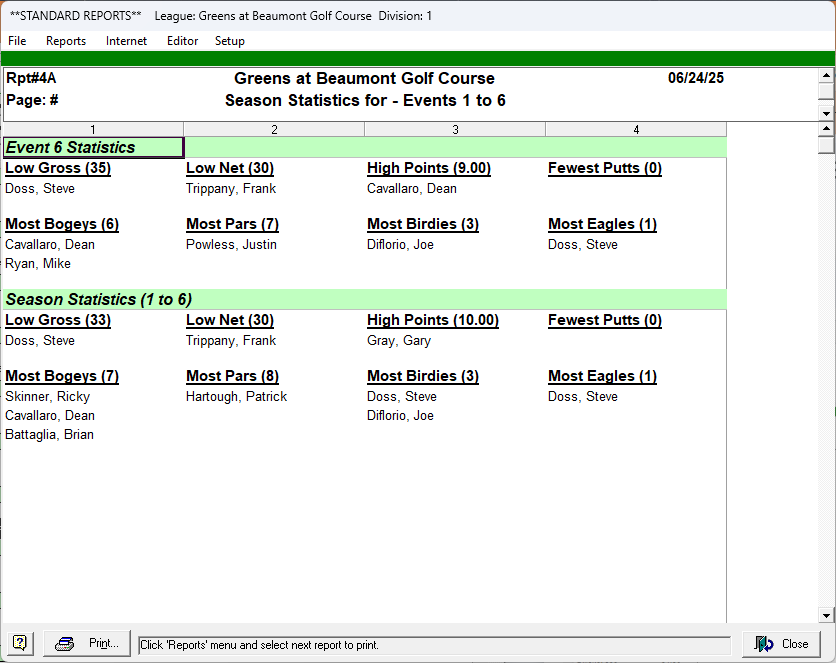
Task: Open the Editor menu
Action: pos(182,41)
